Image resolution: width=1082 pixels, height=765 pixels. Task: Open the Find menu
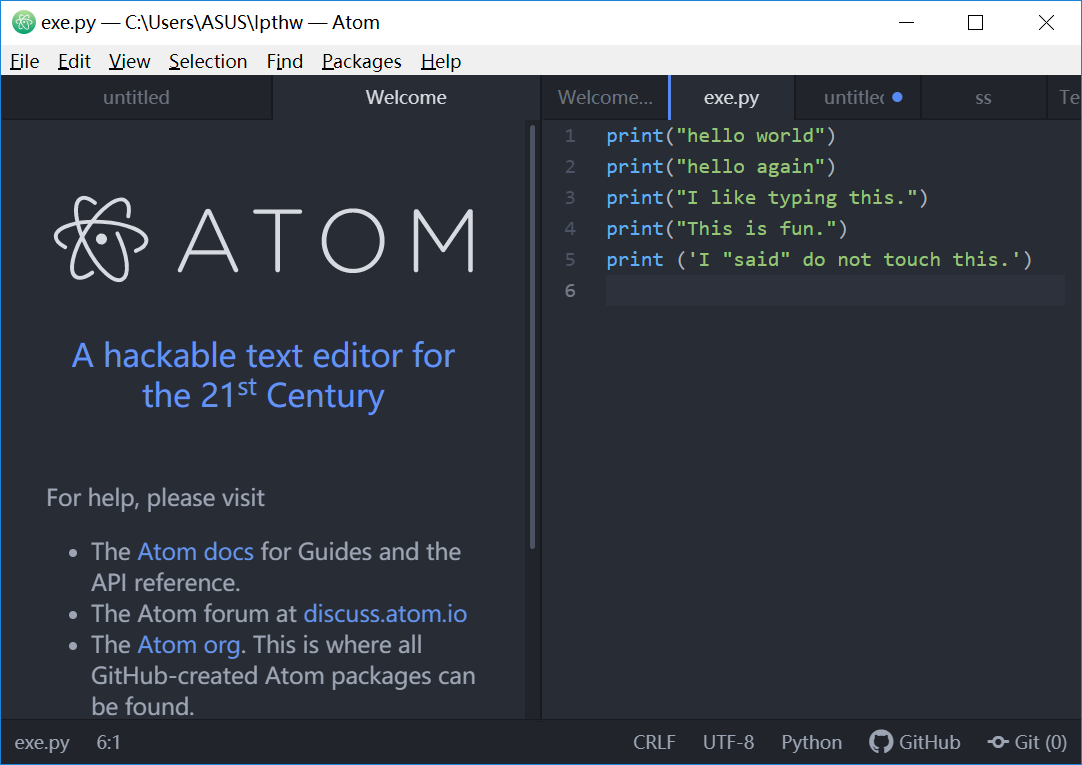tap(284, 61)
